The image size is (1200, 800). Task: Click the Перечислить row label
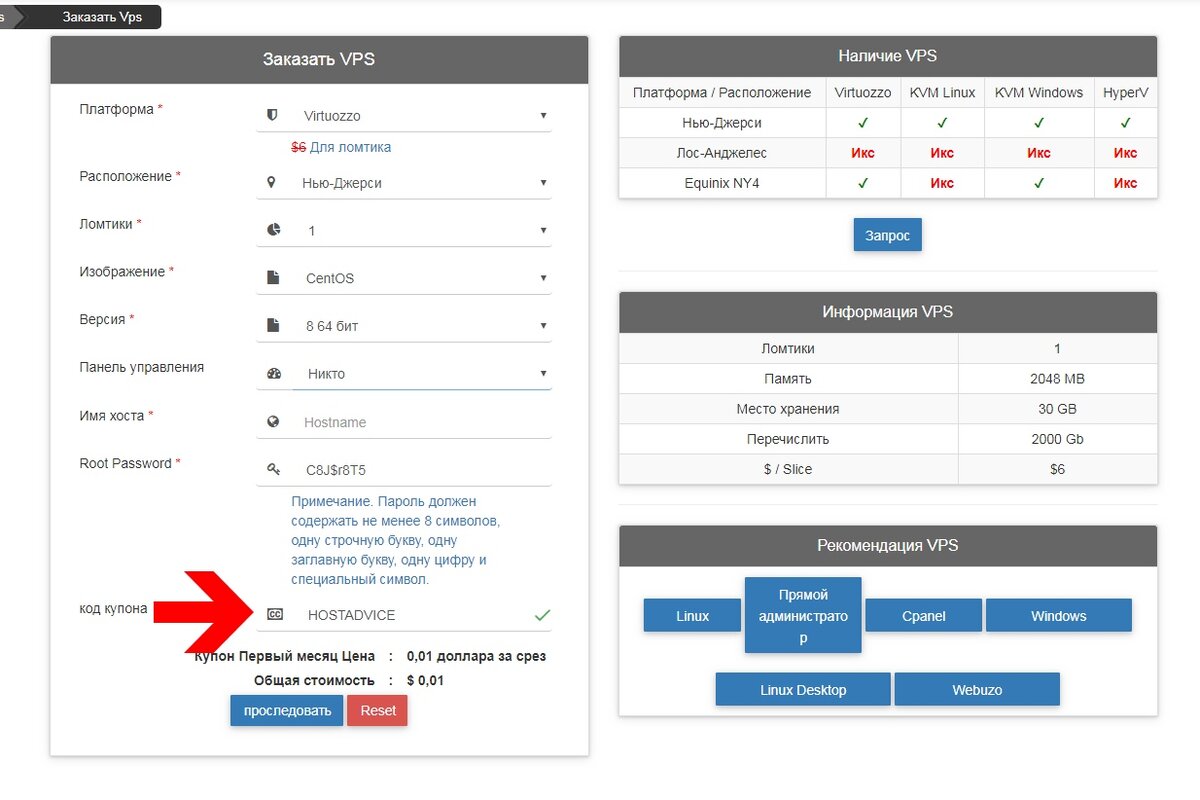(788, 439)
